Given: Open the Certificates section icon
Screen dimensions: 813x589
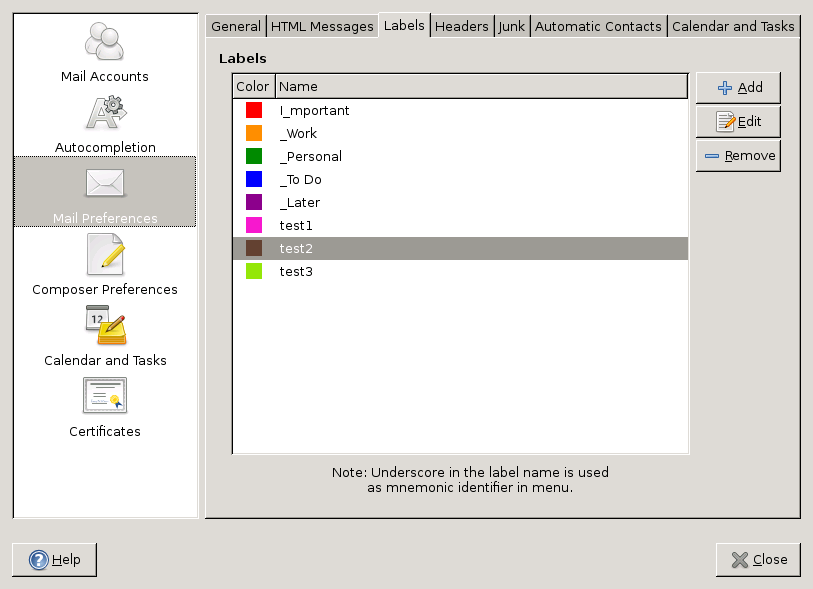Looking at the screenshot, I should (x=105, y=397).
